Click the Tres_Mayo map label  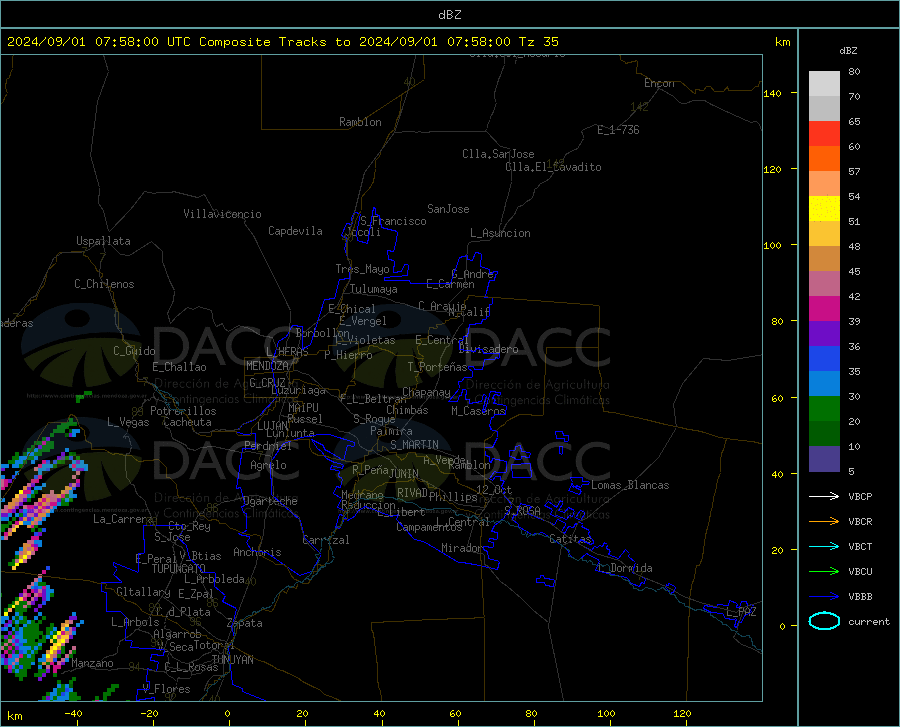coord(362,269)
